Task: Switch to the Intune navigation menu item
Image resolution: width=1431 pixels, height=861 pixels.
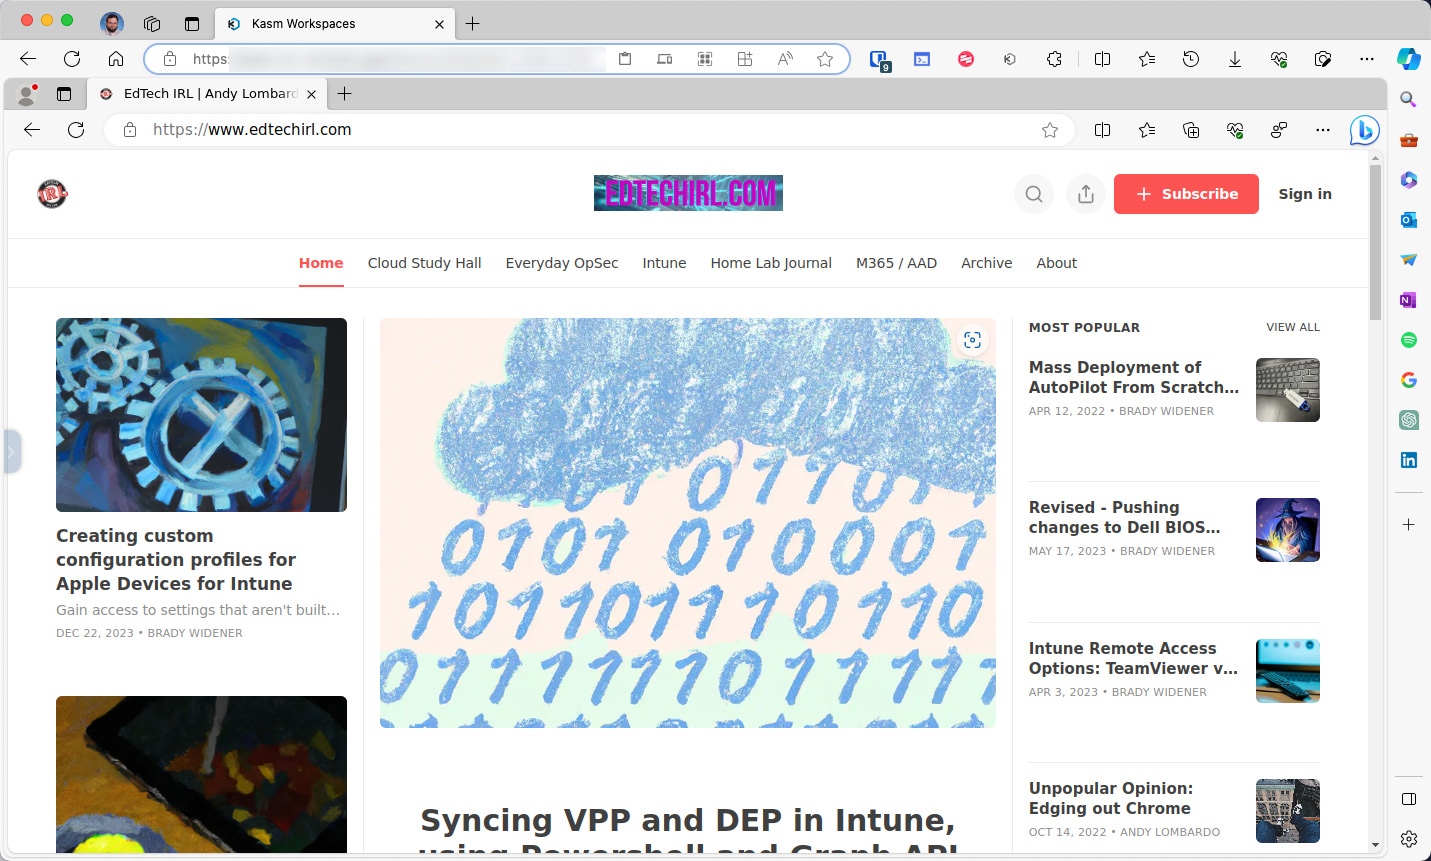Action: click(x=664, y=263)
